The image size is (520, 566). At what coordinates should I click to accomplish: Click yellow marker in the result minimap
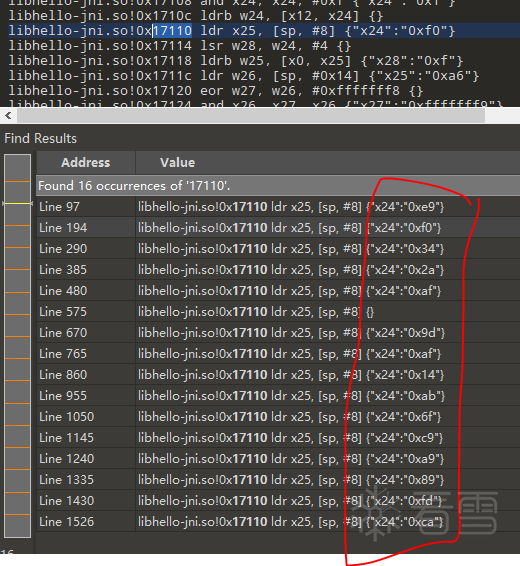(x=17, y=204)
